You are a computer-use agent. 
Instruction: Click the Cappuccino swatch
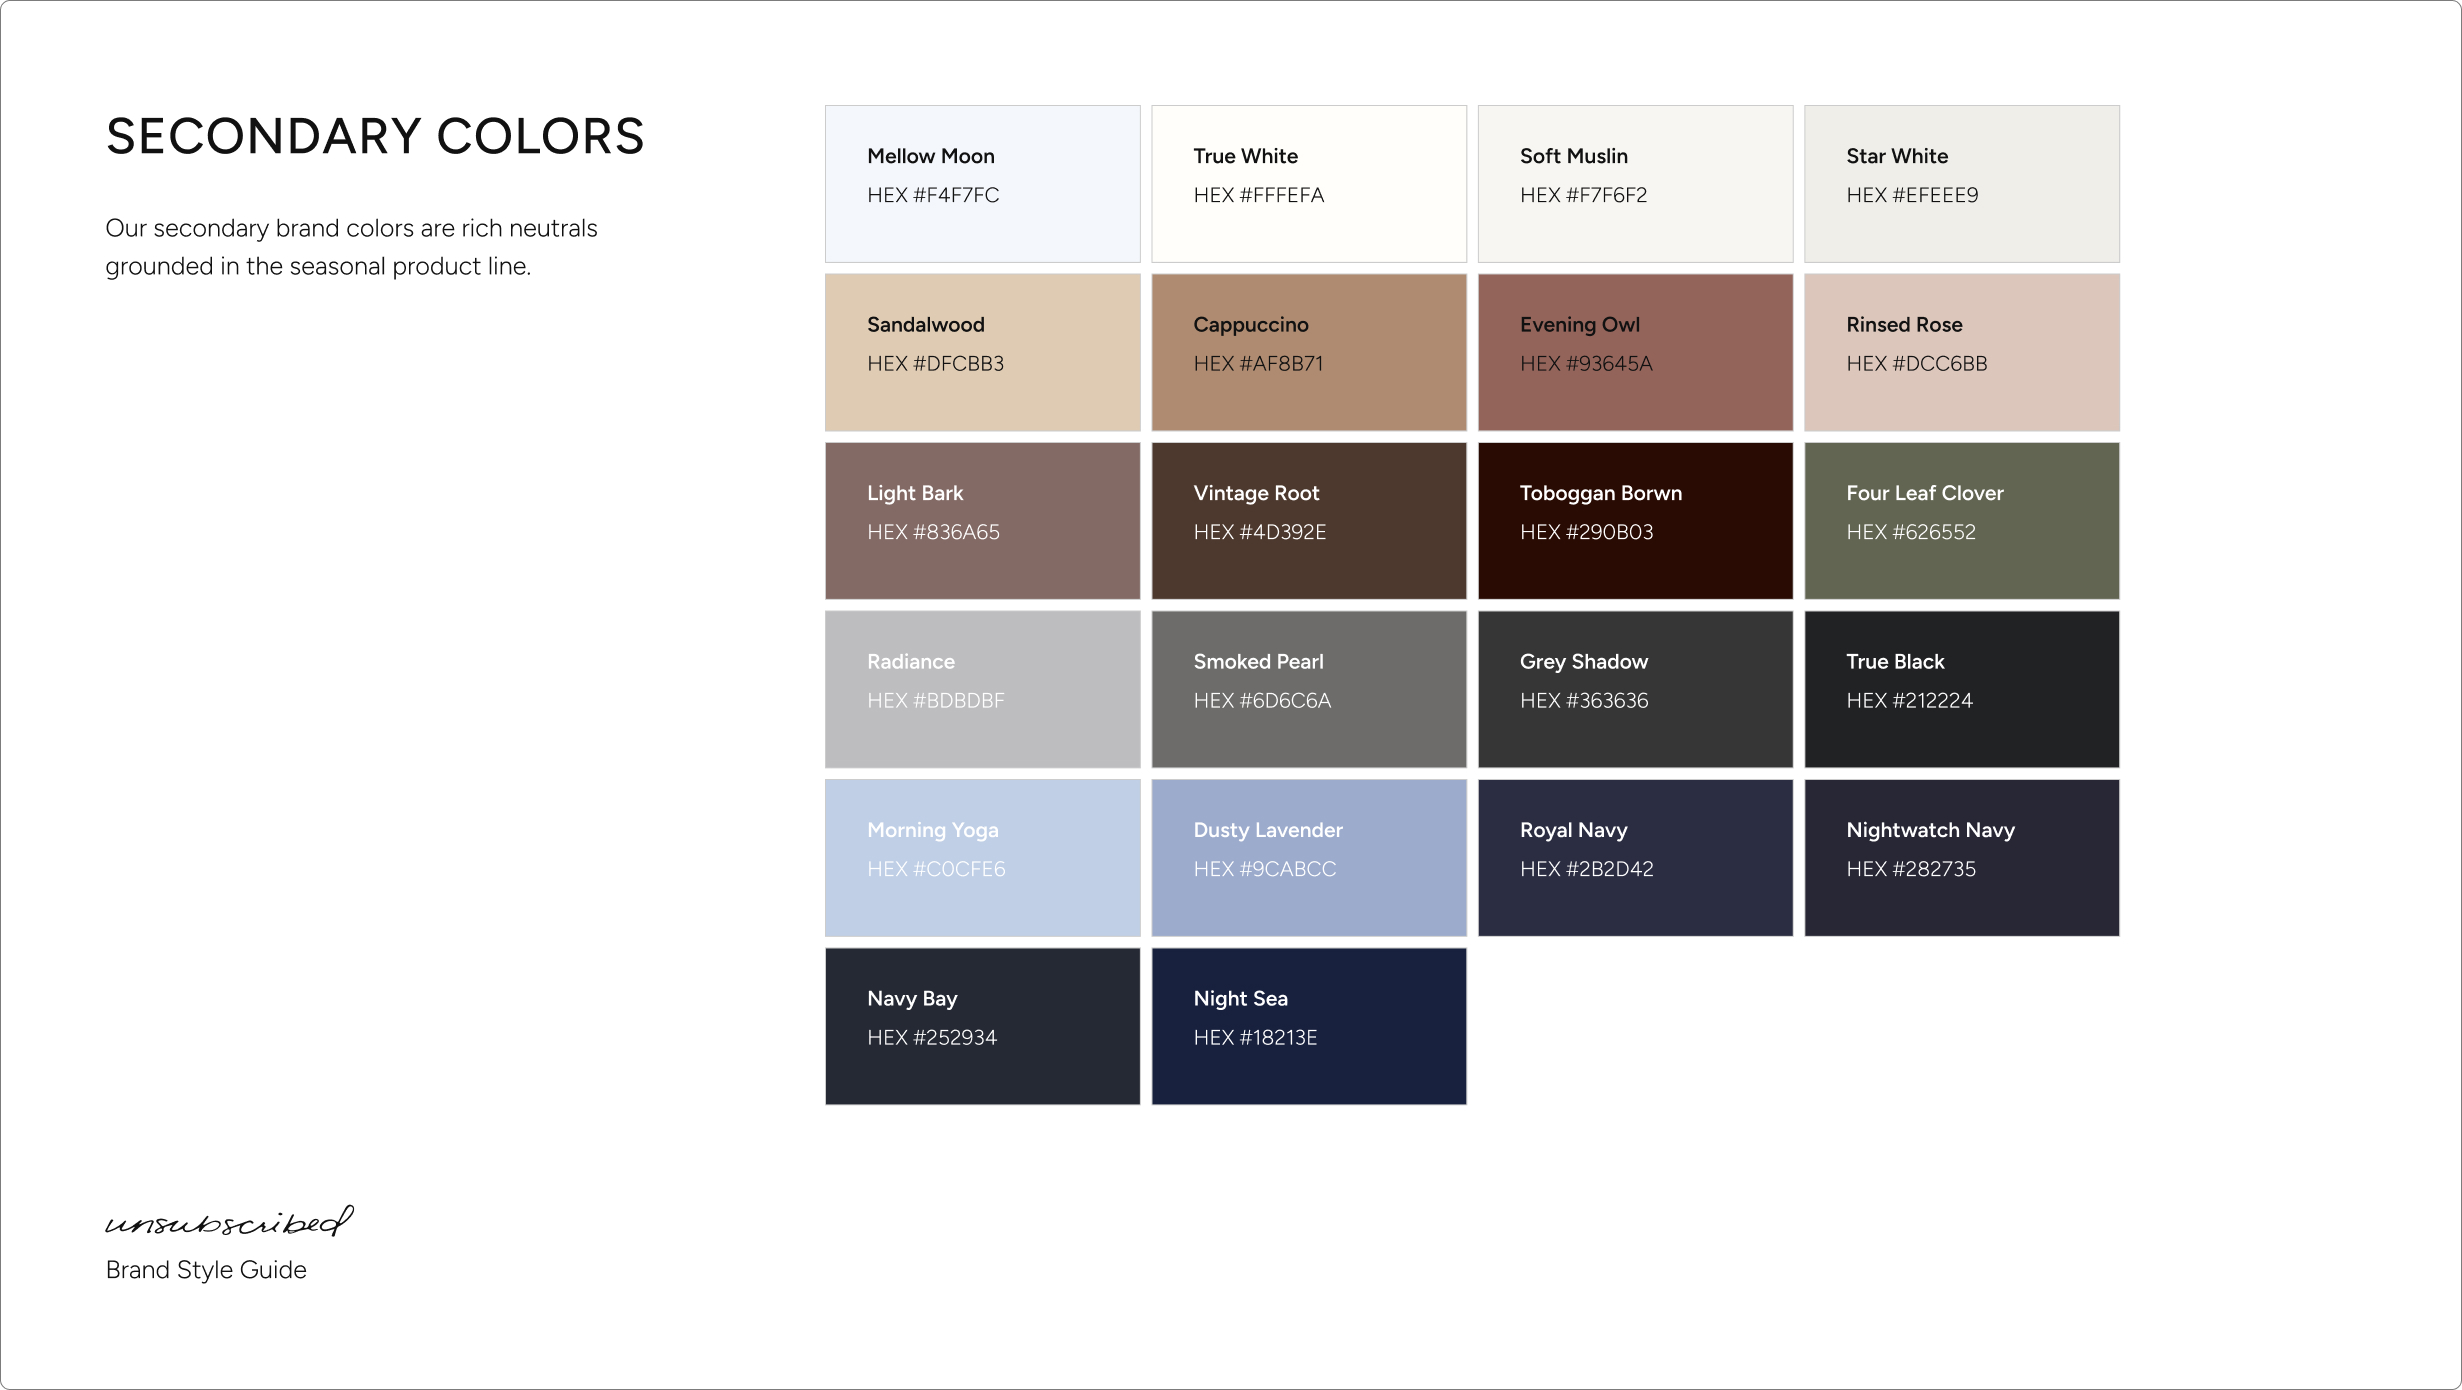pos(1308,352)
